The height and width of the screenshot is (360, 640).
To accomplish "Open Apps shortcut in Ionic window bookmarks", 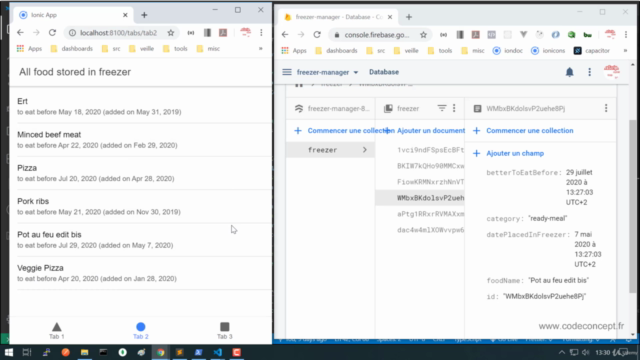I will (x=29, y=49).
